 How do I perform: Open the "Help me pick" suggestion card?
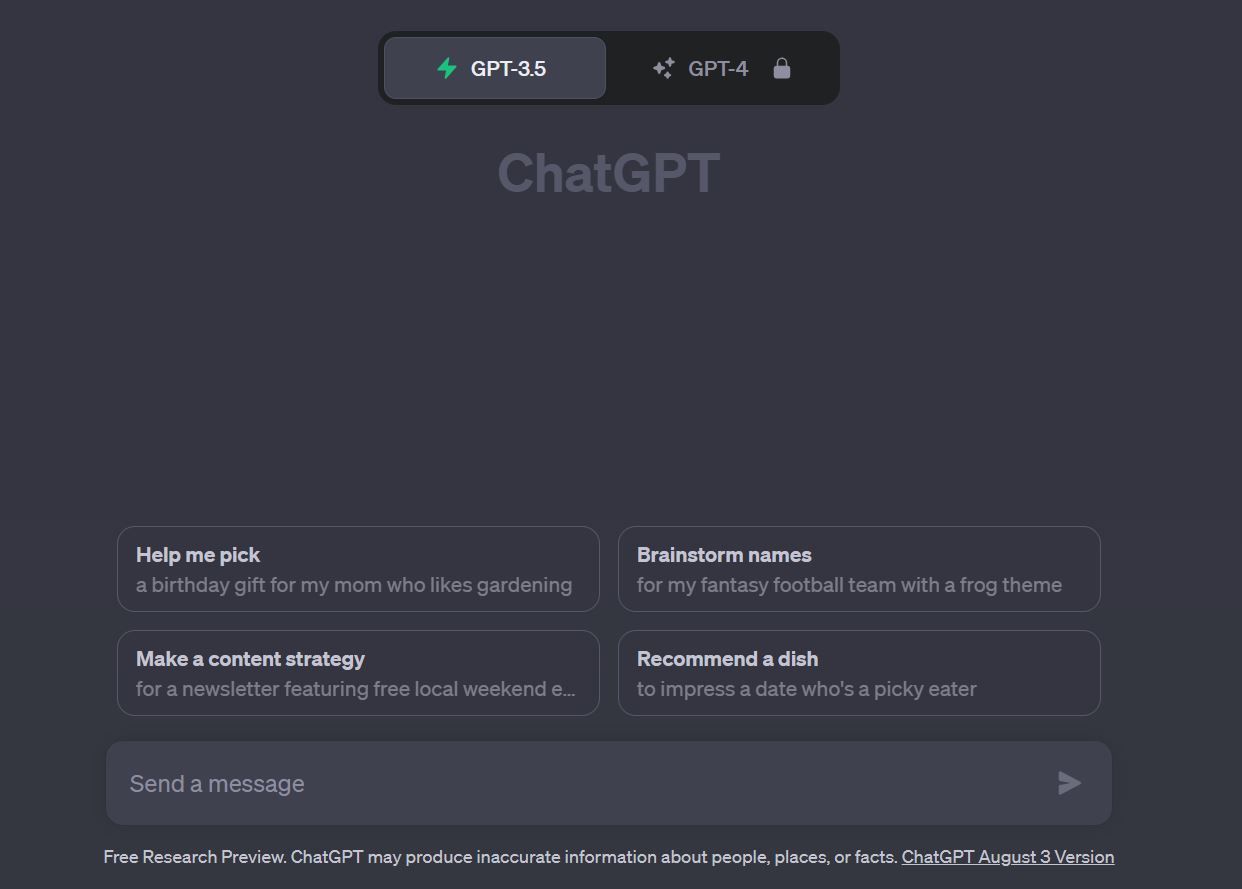click(358, 569)
